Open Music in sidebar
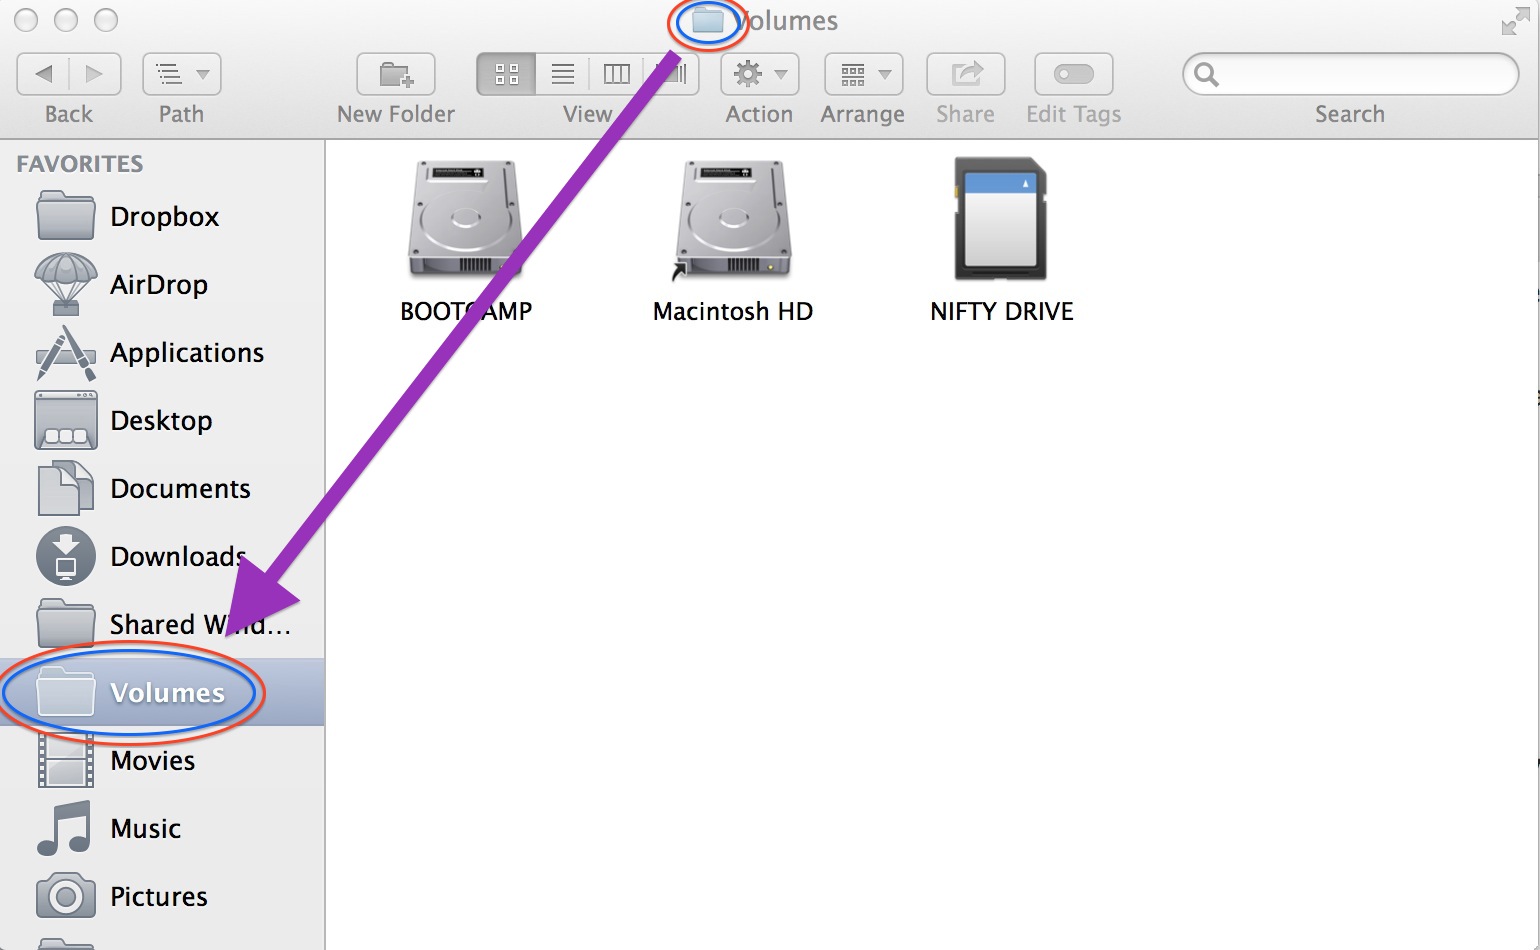This screenshot has height=950, width=1540. [163, 829]
